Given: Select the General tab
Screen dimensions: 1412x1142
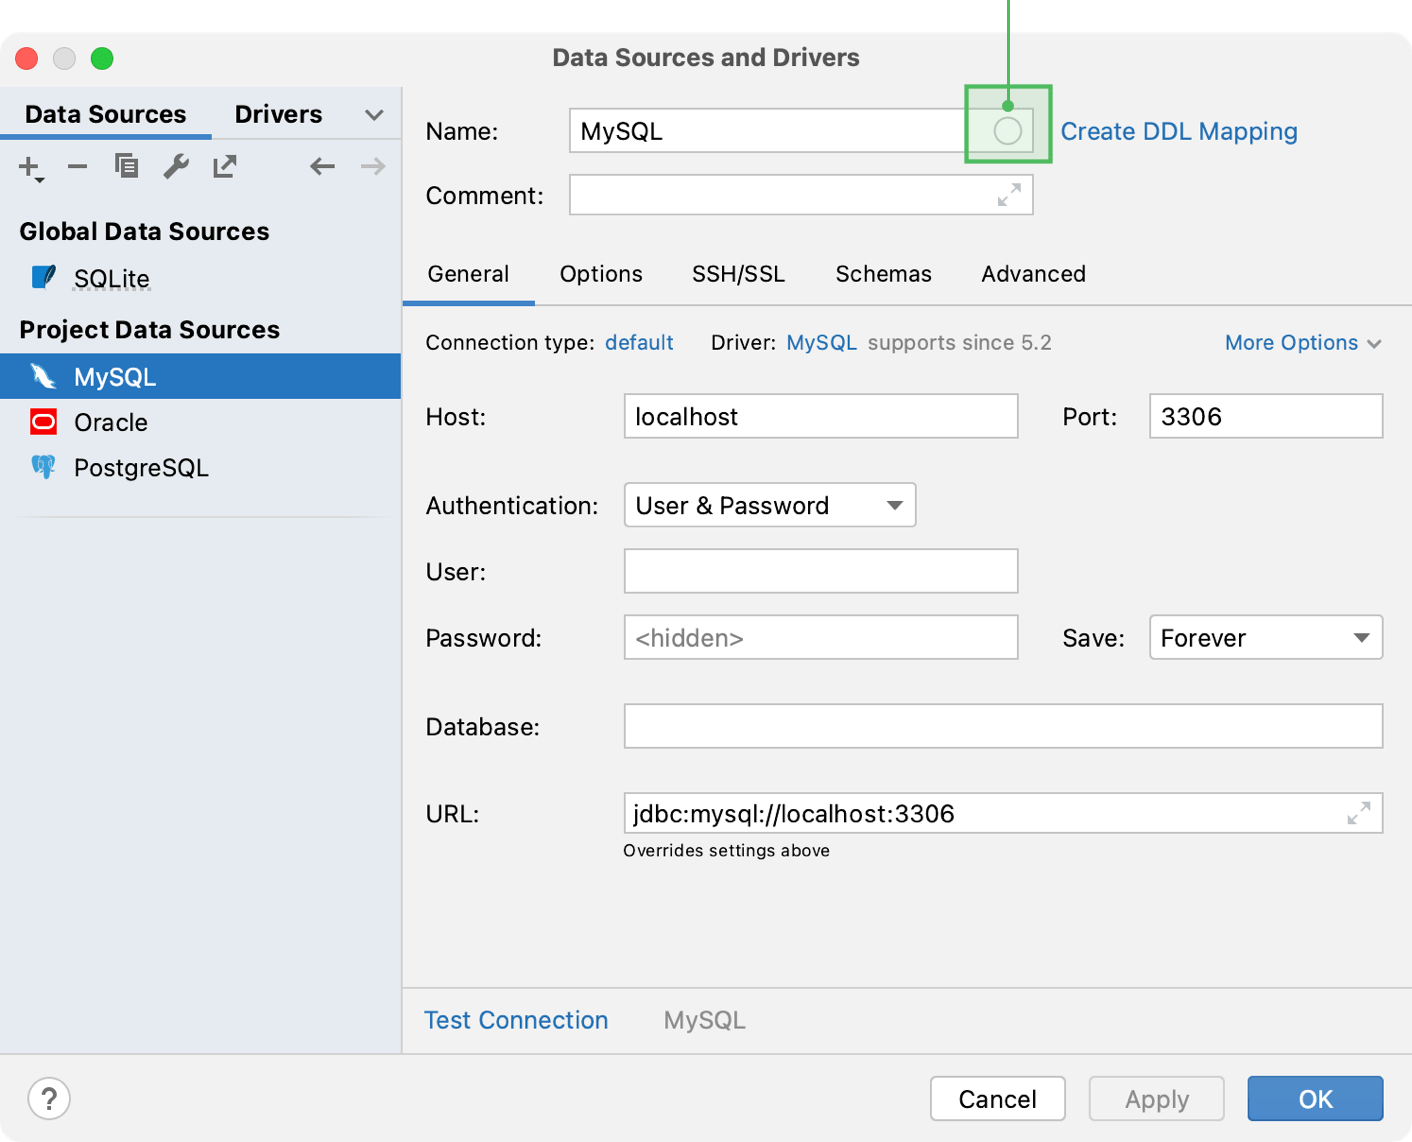Looking at the screenshot, I should click(x=468, y=274).
